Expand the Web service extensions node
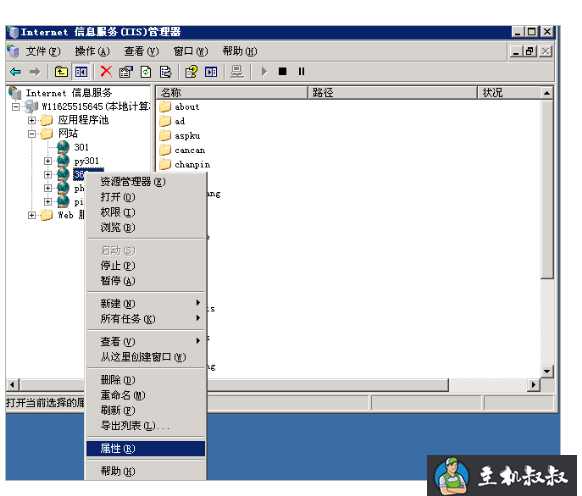 32,215
